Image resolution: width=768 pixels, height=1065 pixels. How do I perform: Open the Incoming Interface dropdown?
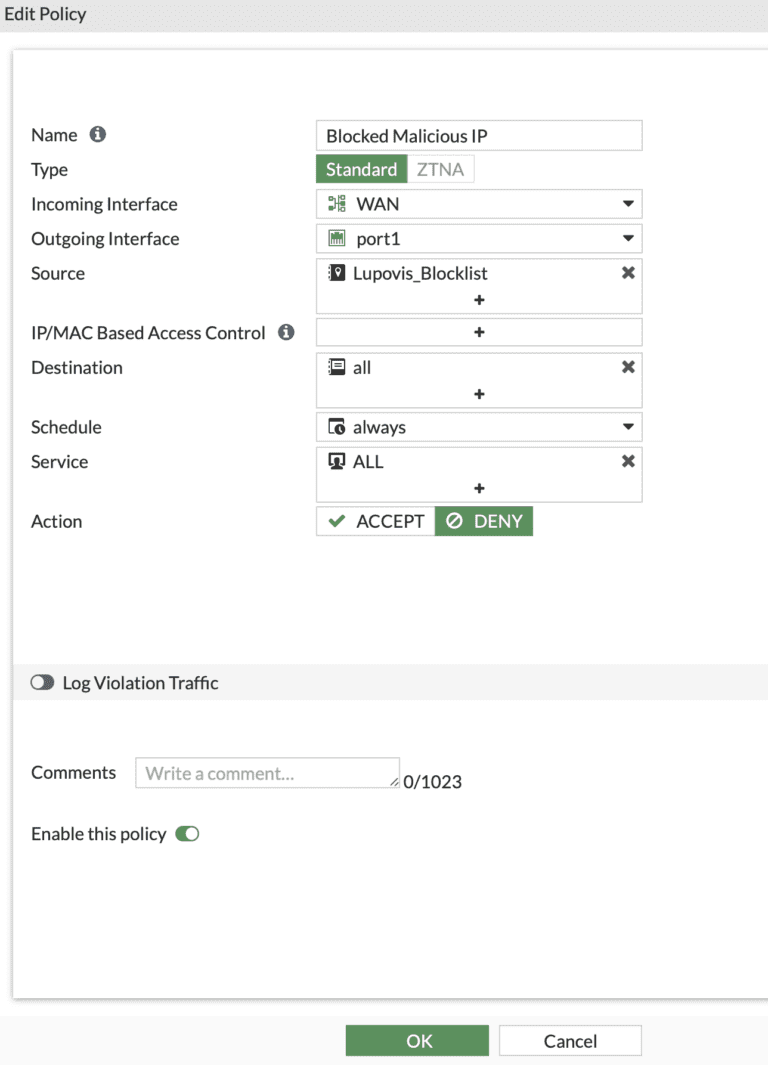(630, 203)
